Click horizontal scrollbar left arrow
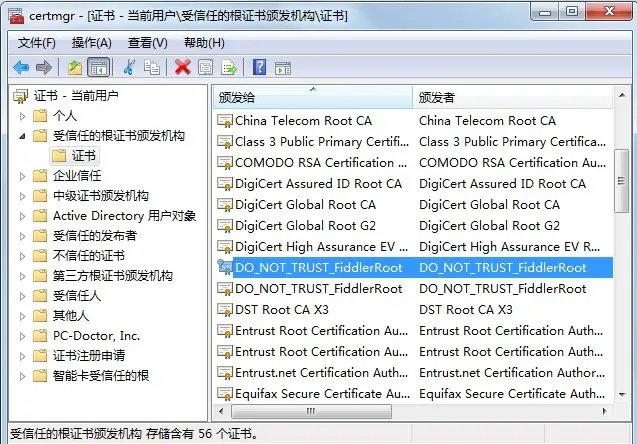The width and height of the screenshot is (637, 444). point(221,411)
